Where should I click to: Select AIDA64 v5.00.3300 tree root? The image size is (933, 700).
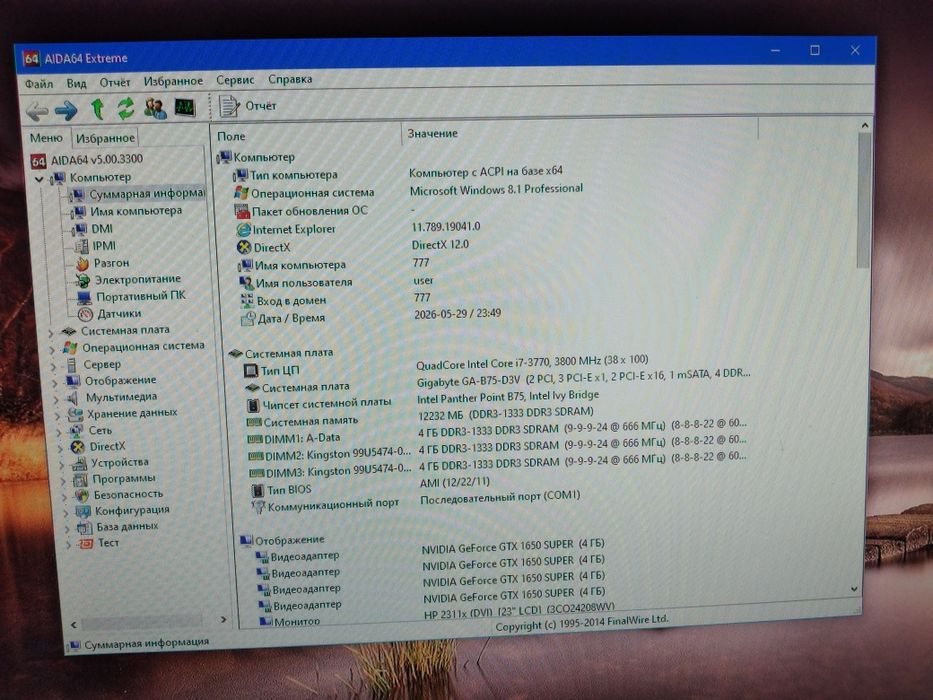pyautogui.click(x=87, y=160)
